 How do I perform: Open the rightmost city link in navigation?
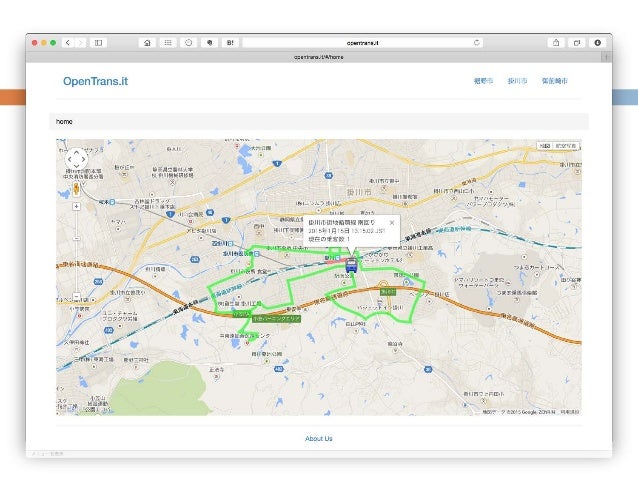click(555, 81)
